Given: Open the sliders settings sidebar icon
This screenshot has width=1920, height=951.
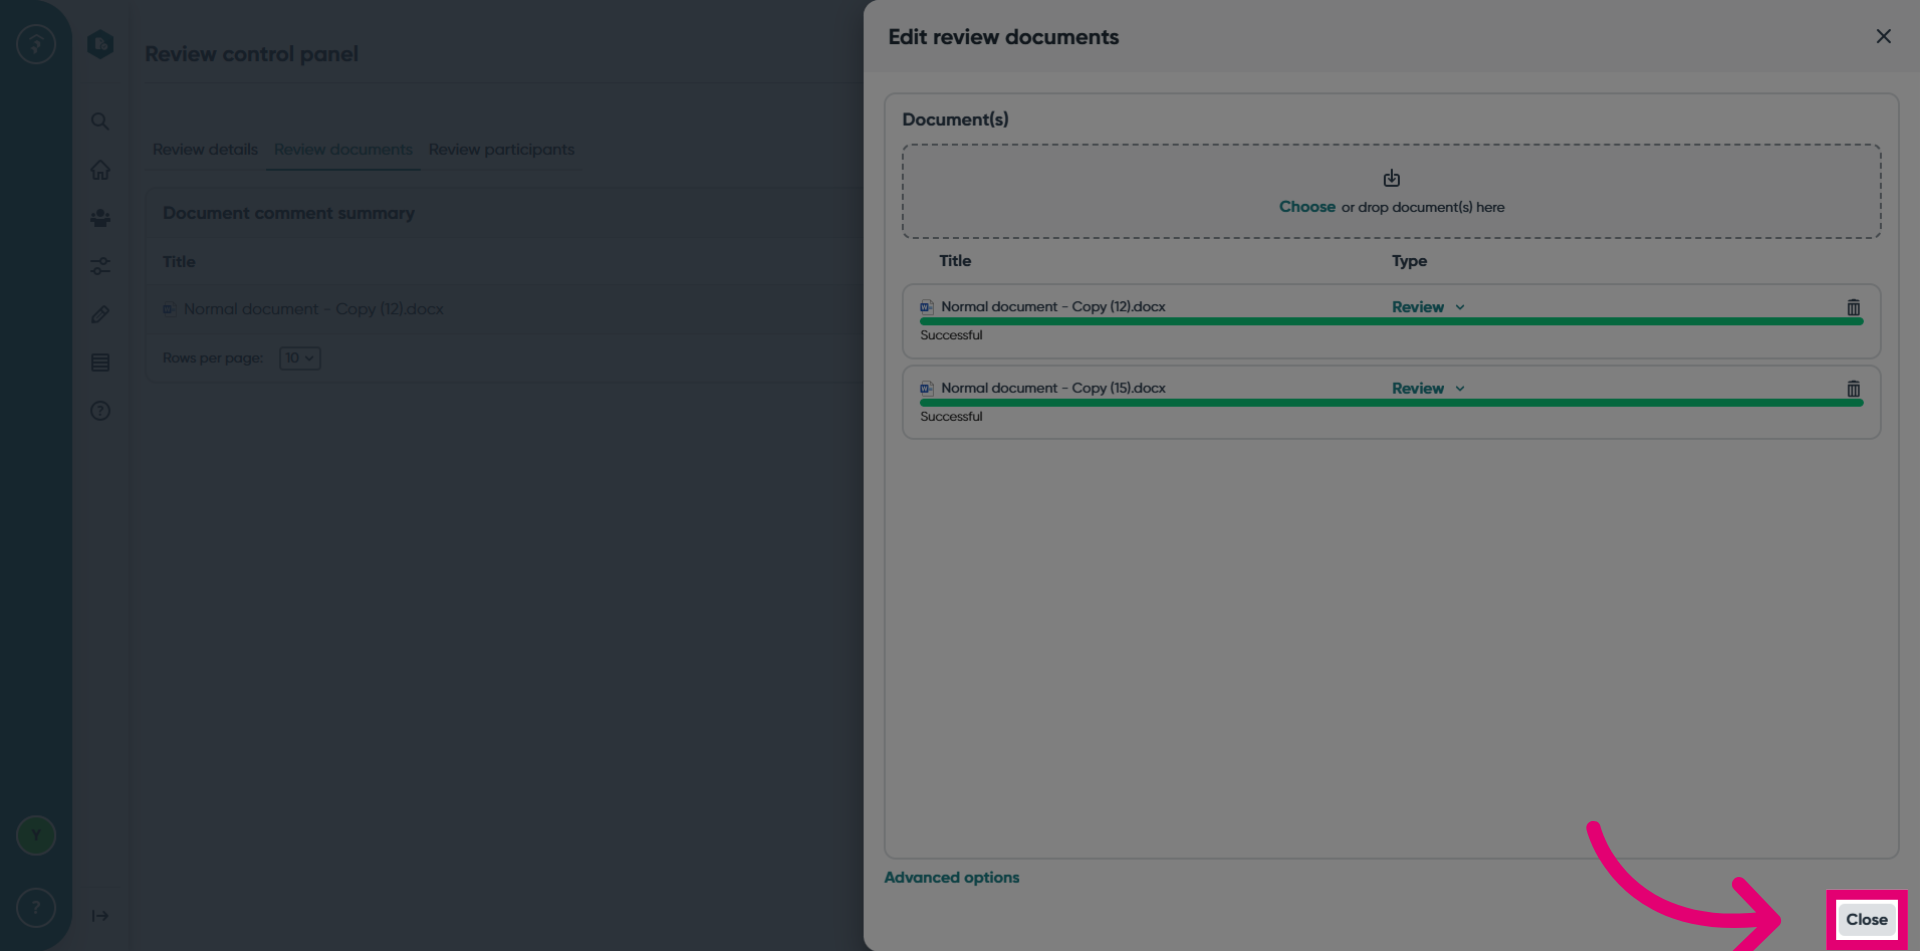Looking at the screenshot, I should coord(100,266).
